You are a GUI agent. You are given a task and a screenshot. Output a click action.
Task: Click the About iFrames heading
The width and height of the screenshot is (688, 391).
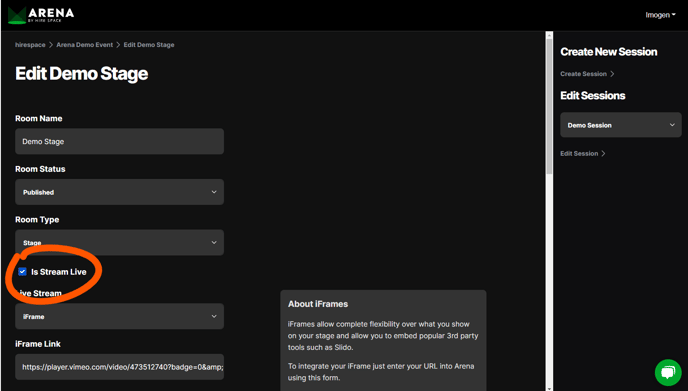318,304
